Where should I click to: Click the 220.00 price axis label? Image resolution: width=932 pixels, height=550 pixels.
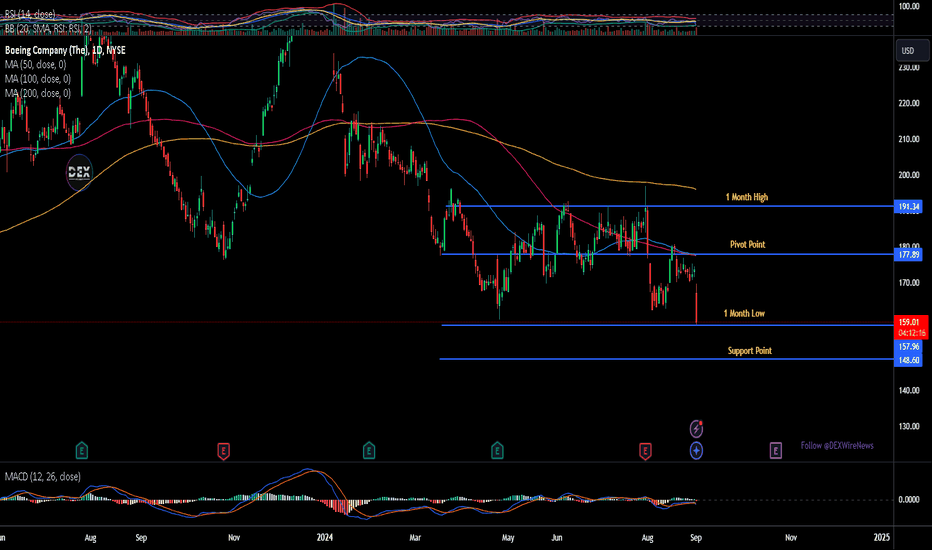909,103
